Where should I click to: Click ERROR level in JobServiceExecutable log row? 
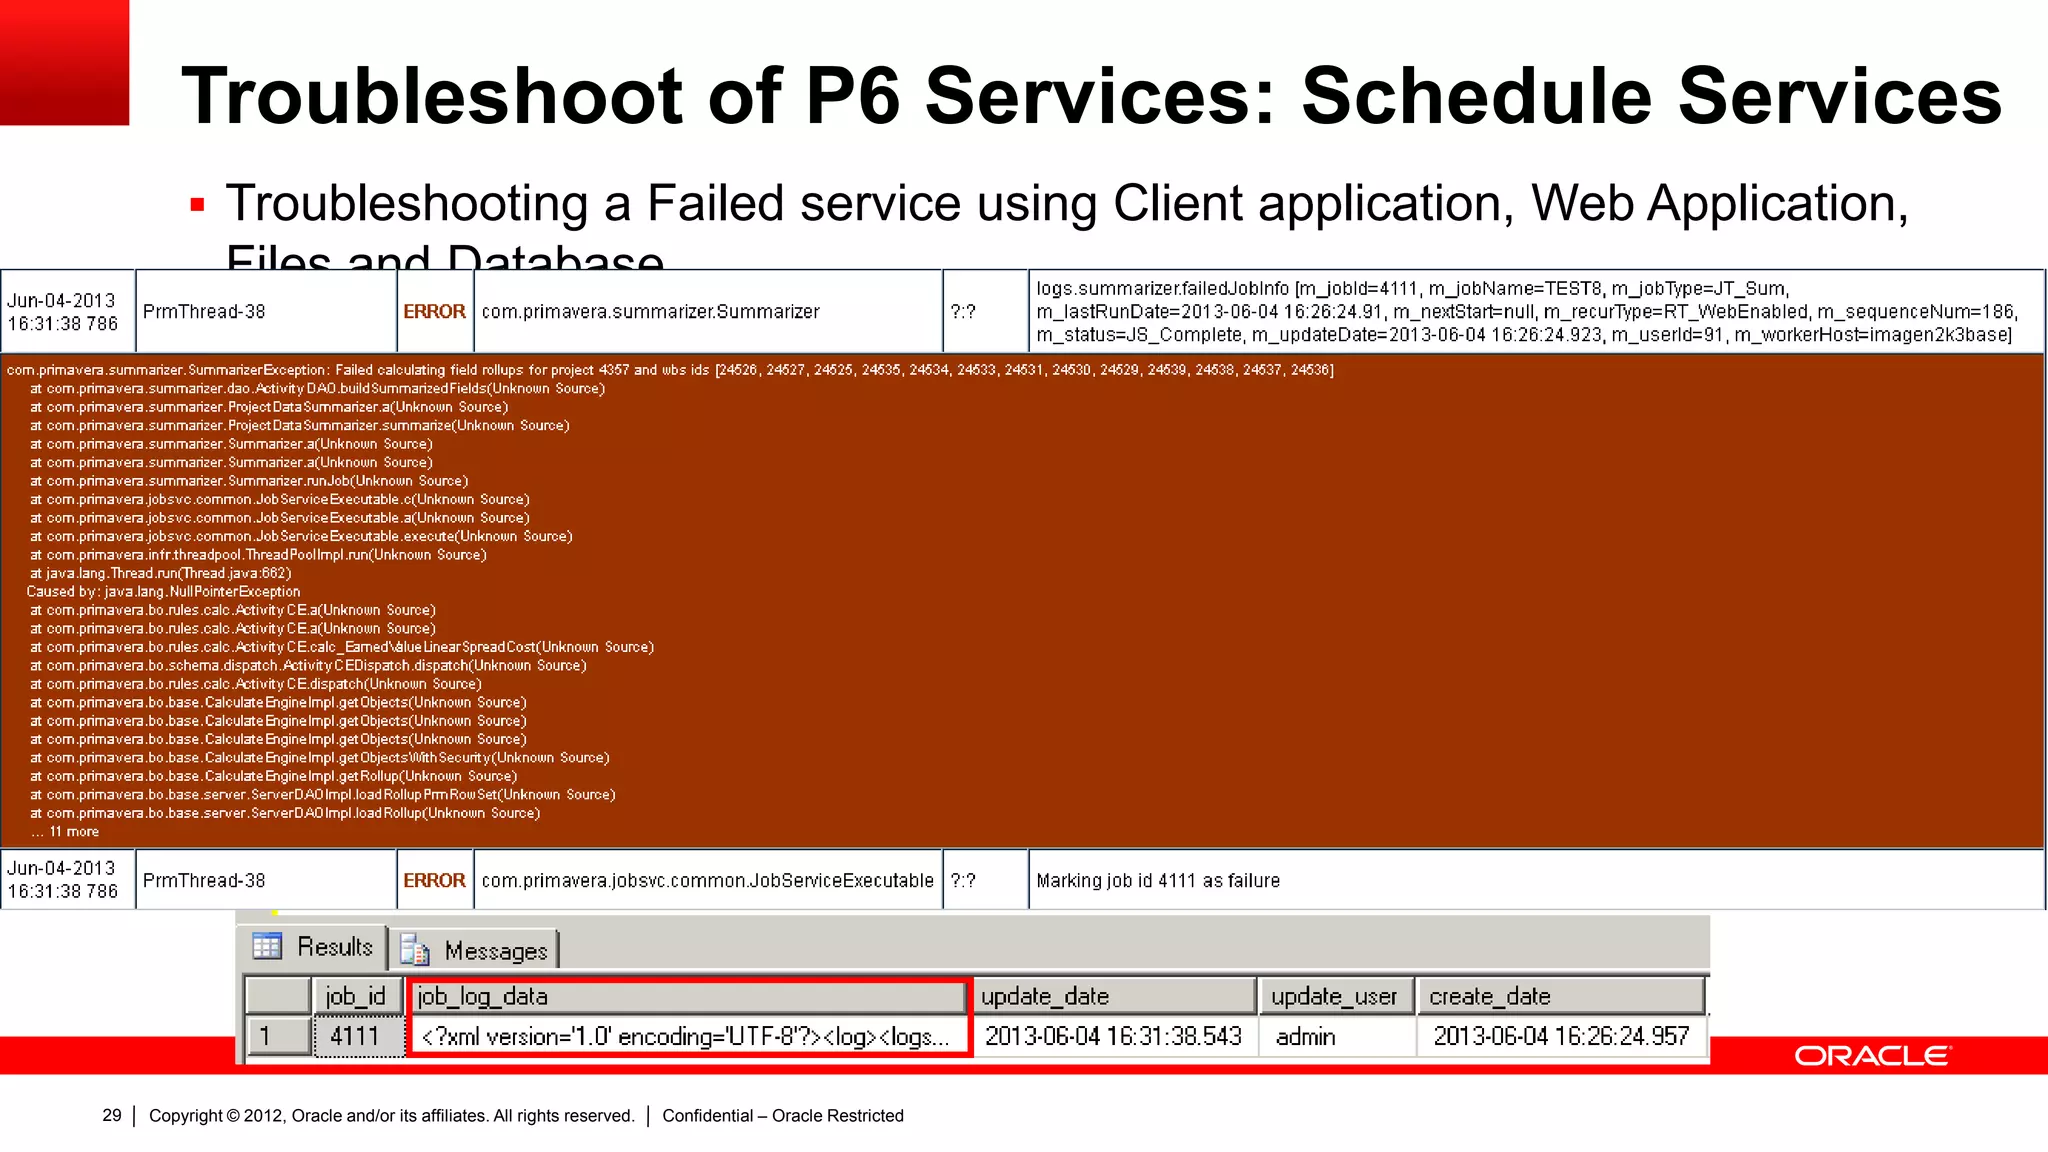tap(434, 880)
